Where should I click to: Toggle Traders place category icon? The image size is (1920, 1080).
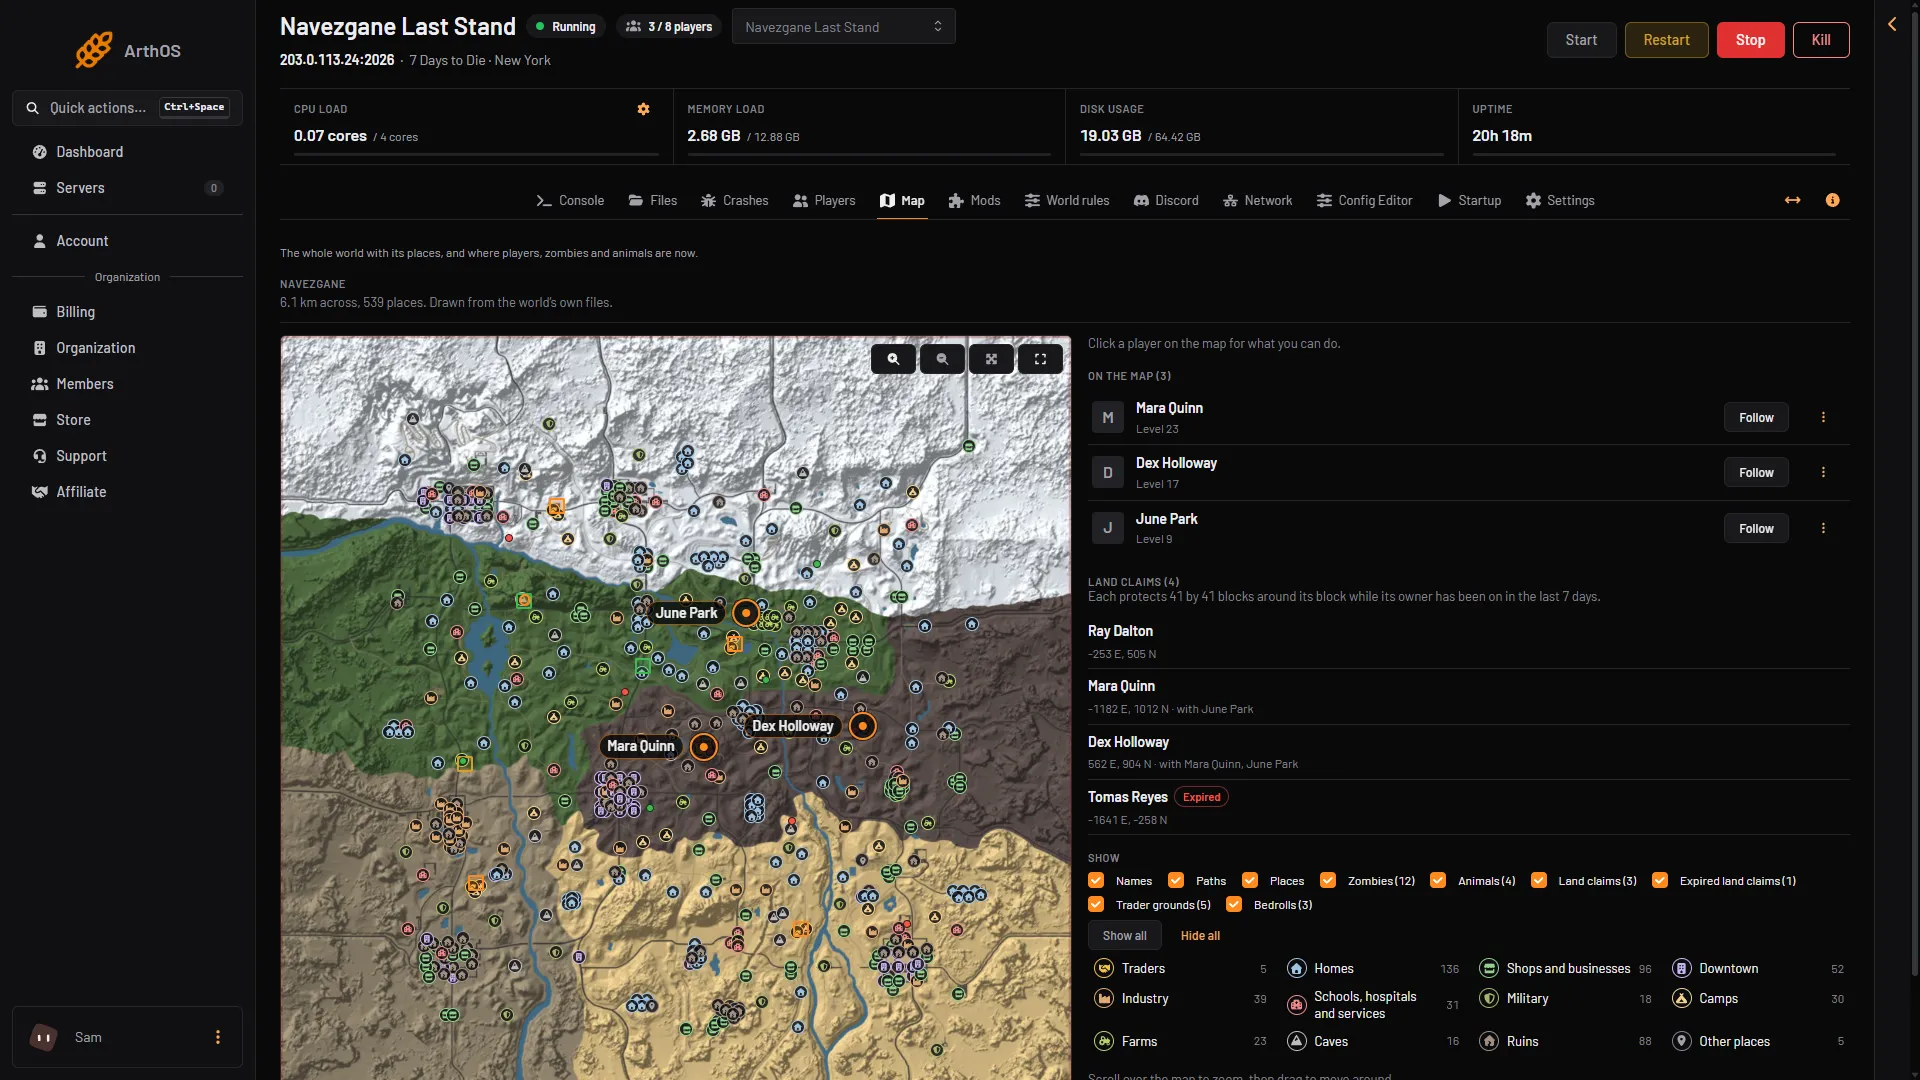click(1104, 968)
